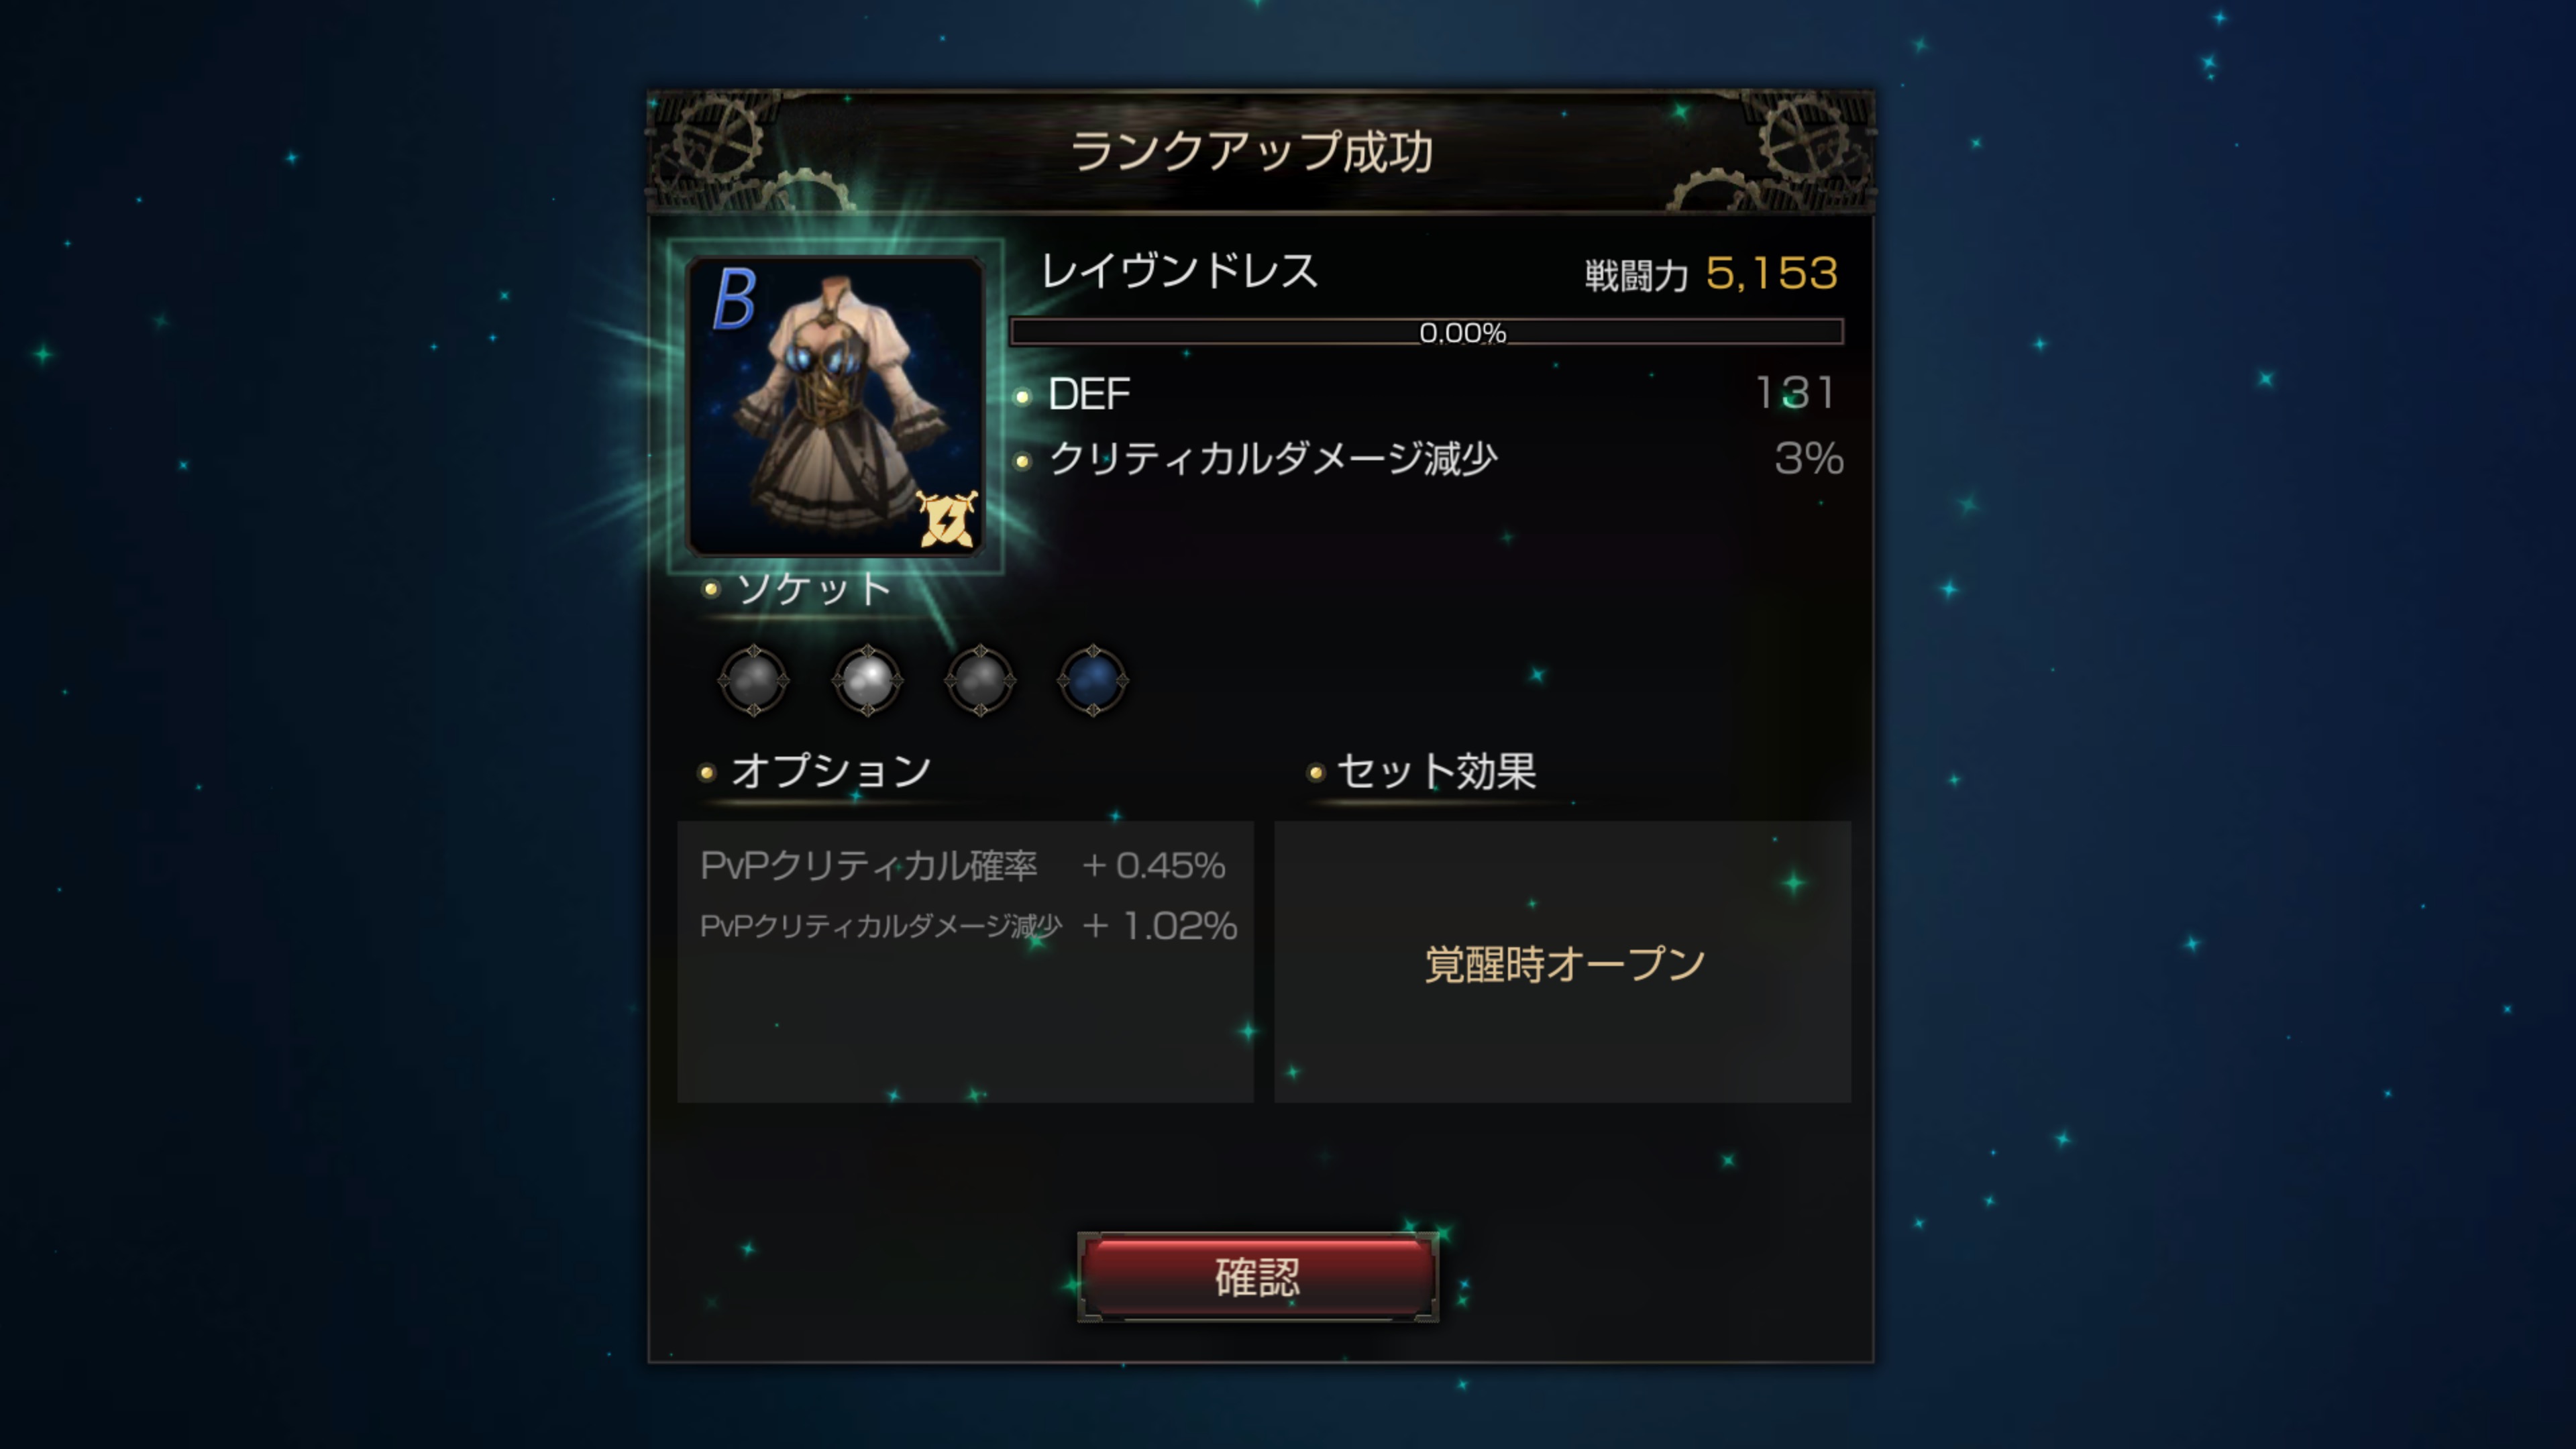
Task: Click the 確認 confirm button
Action: (1257, 1277)
